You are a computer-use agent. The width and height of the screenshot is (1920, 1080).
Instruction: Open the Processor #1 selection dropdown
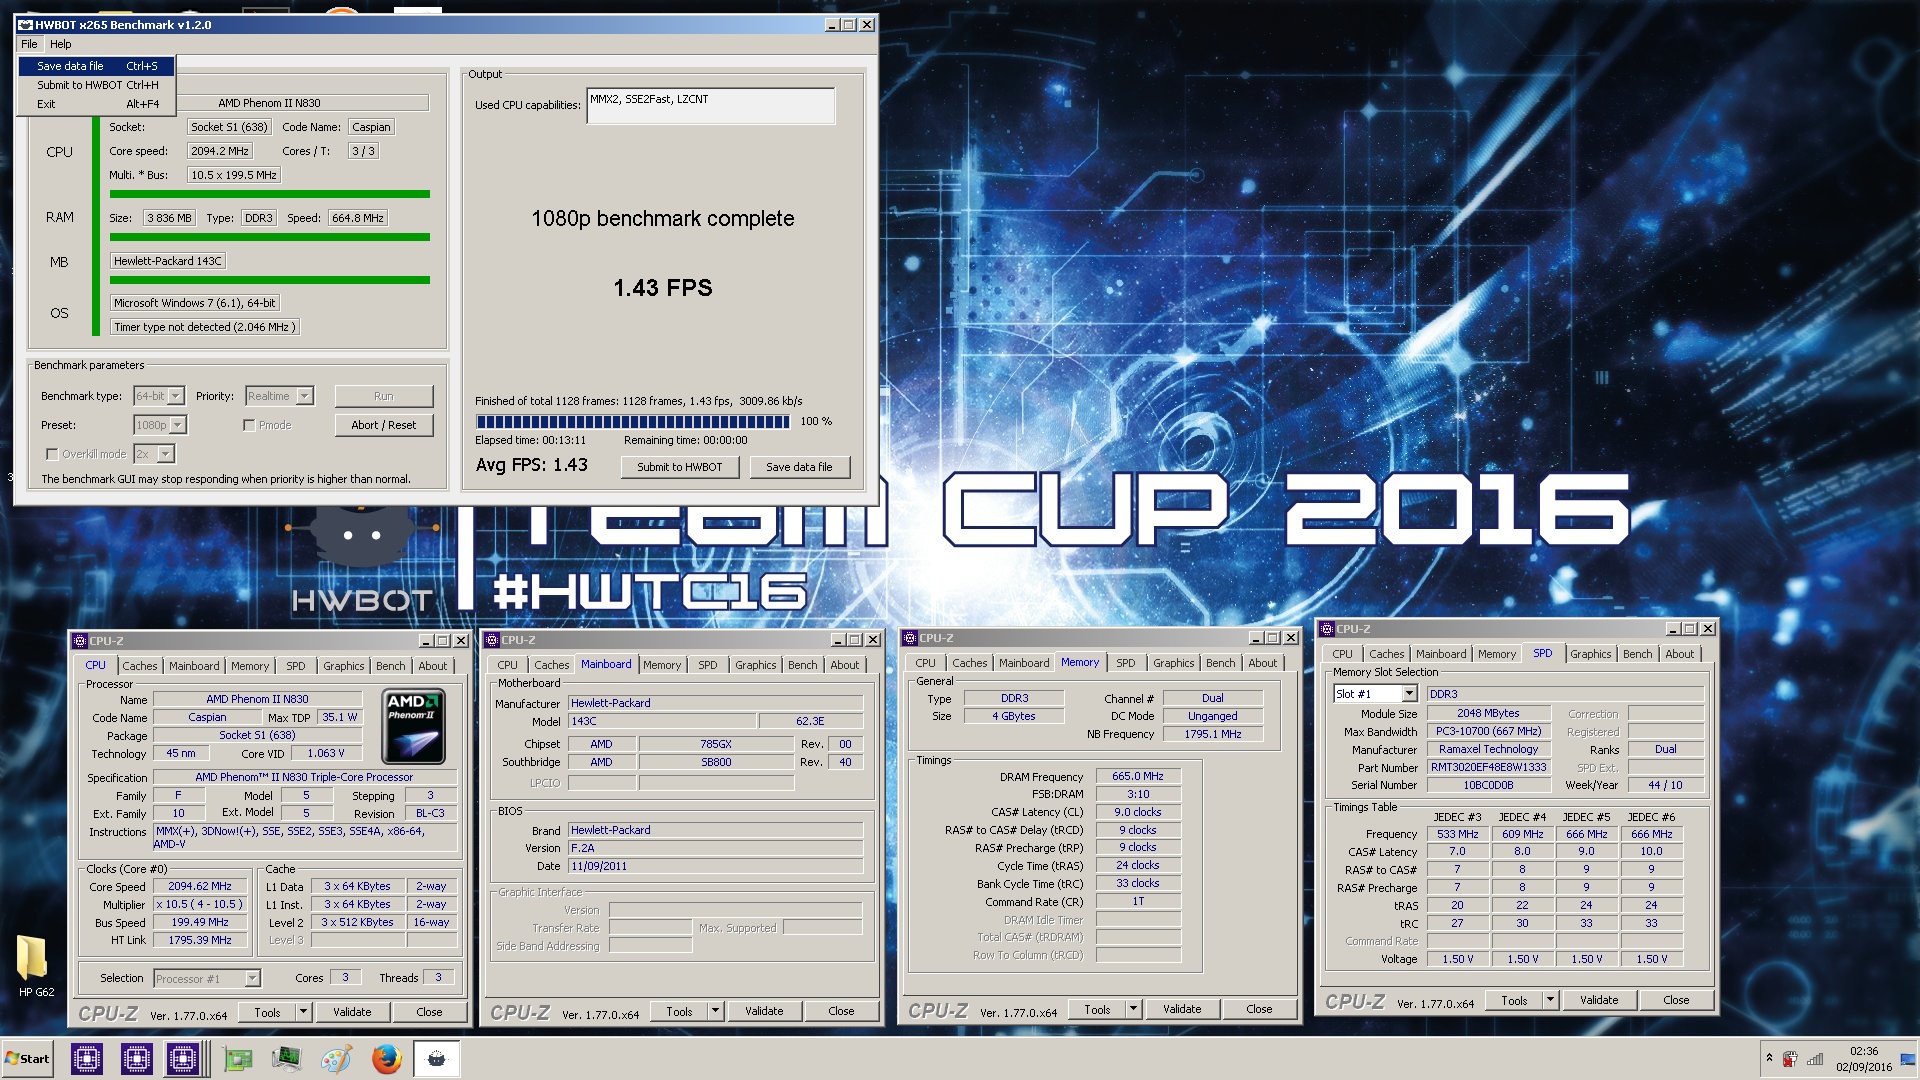point(207,978)
